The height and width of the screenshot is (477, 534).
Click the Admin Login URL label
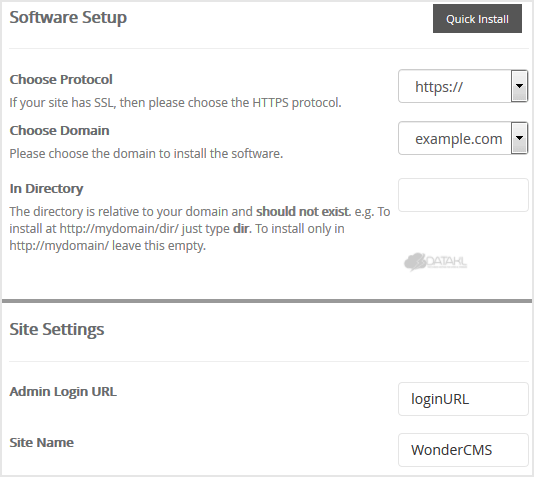pos(63,392)
